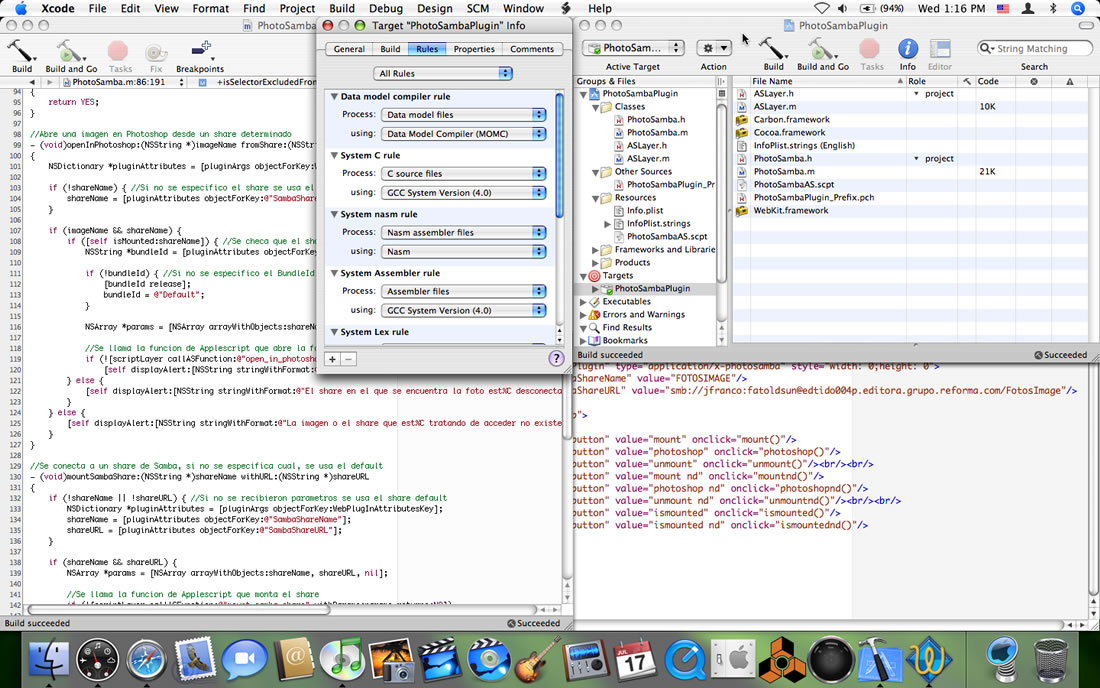Viewport: 1100px width, 688px height.
Task: Add a new rule with plus button
Action: click(x=333, y=358)
